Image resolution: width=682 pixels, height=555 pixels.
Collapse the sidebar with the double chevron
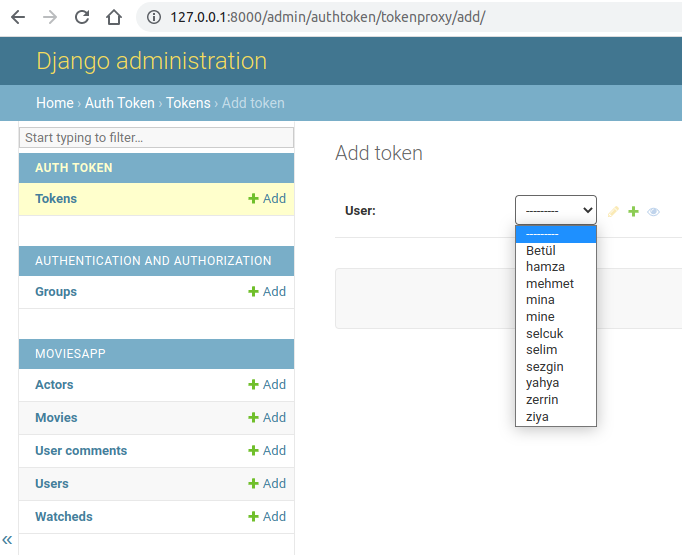[7, 540]
